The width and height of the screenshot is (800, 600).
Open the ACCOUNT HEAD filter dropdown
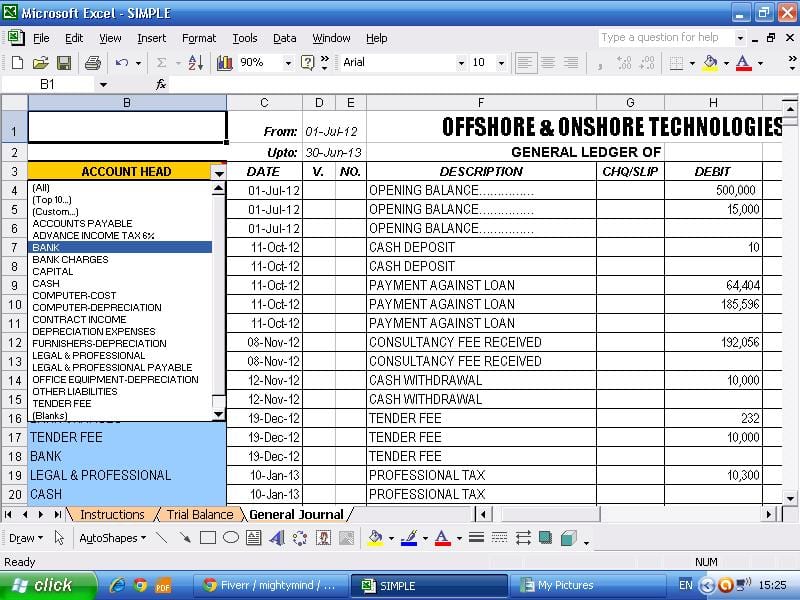(219, 171)
